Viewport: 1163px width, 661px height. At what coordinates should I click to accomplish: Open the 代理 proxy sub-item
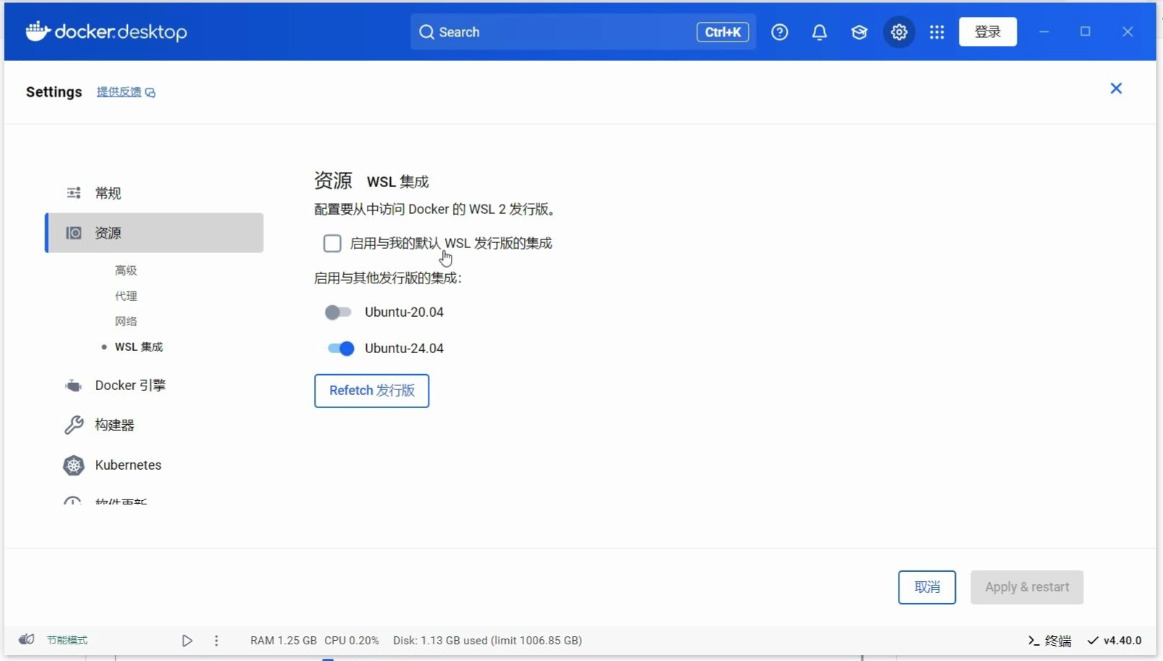[126, 296]
